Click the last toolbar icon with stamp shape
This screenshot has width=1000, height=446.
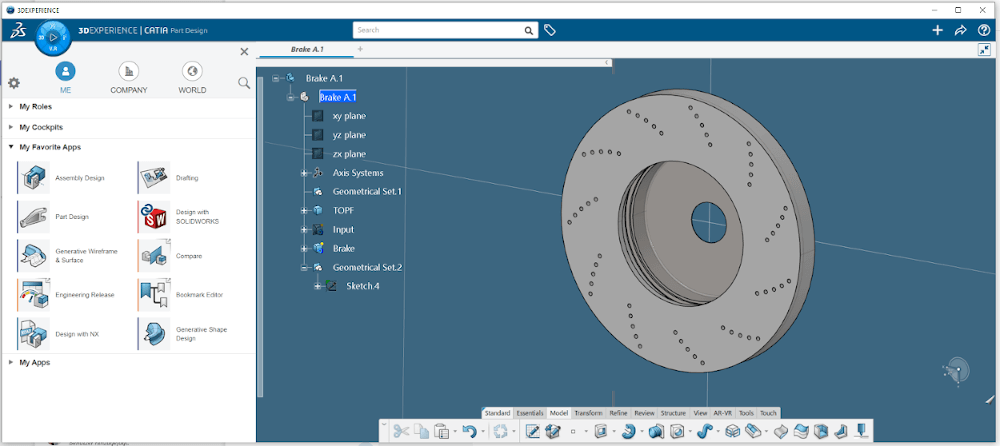(862, 431)
